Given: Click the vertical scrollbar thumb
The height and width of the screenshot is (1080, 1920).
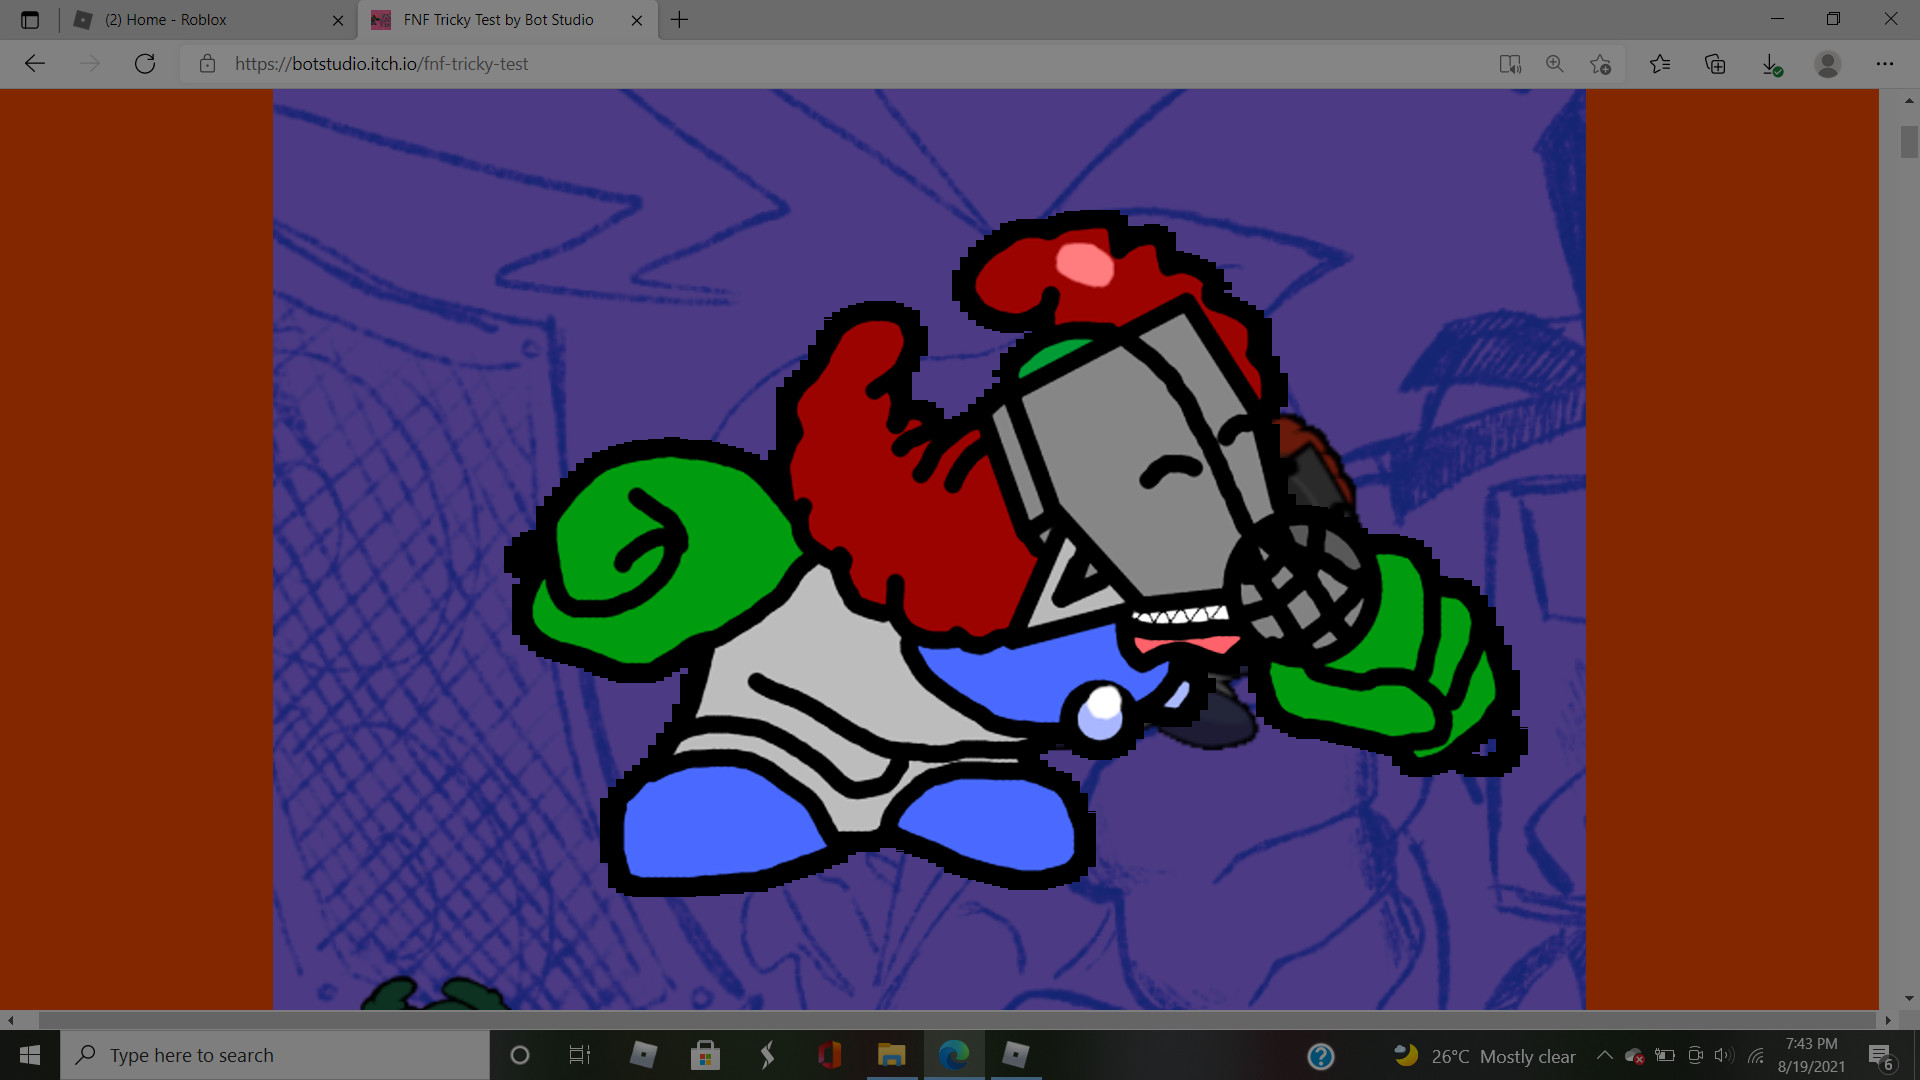Looking at the screenshot, I should pos(1909,140).
